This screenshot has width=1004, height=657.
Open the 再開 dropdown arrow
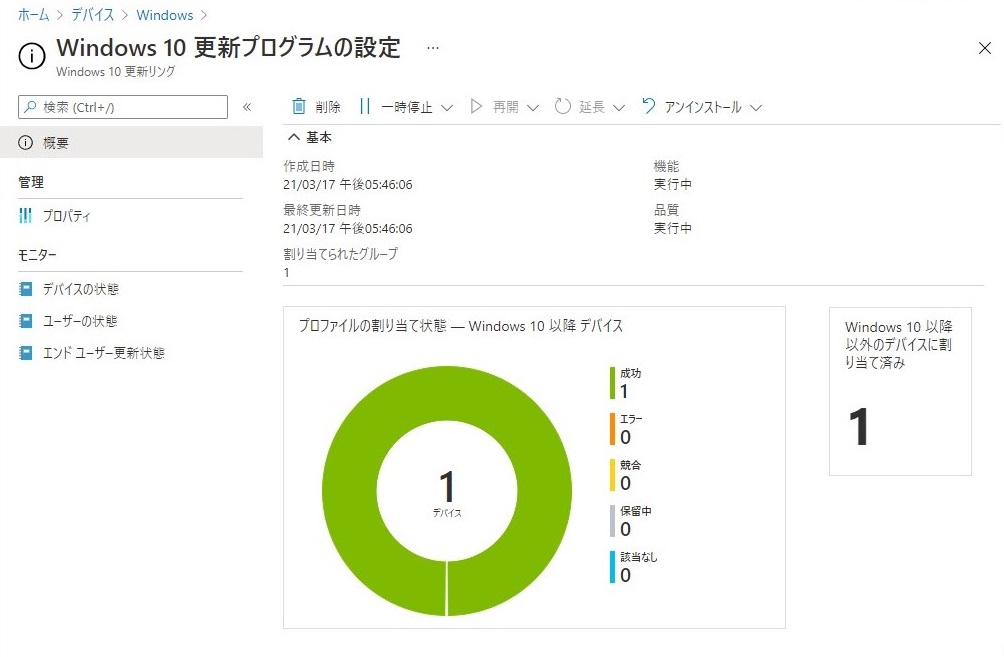(x=533, y=108)
